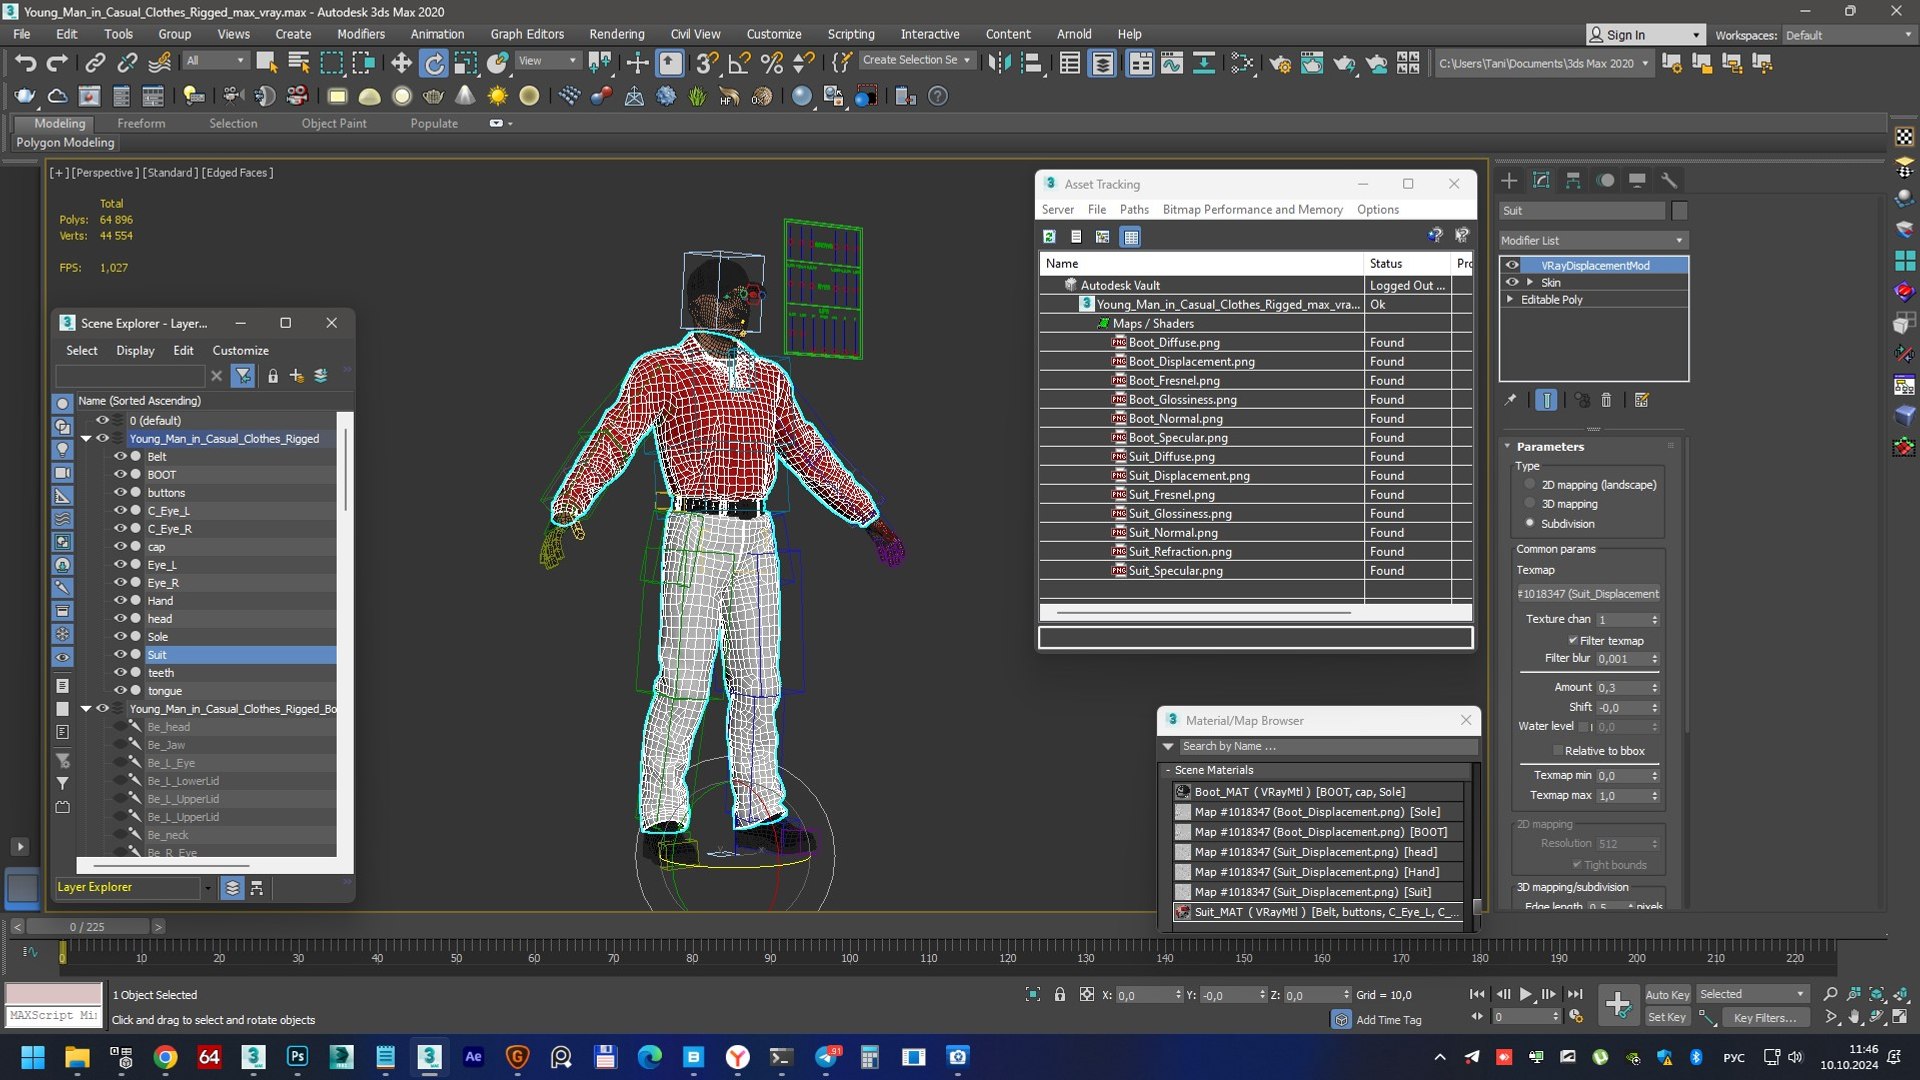The height and width of the screenshot is (1080, 1920).
Task: Open the Utilities wrench panel icon
Action: click(1669, 180)
